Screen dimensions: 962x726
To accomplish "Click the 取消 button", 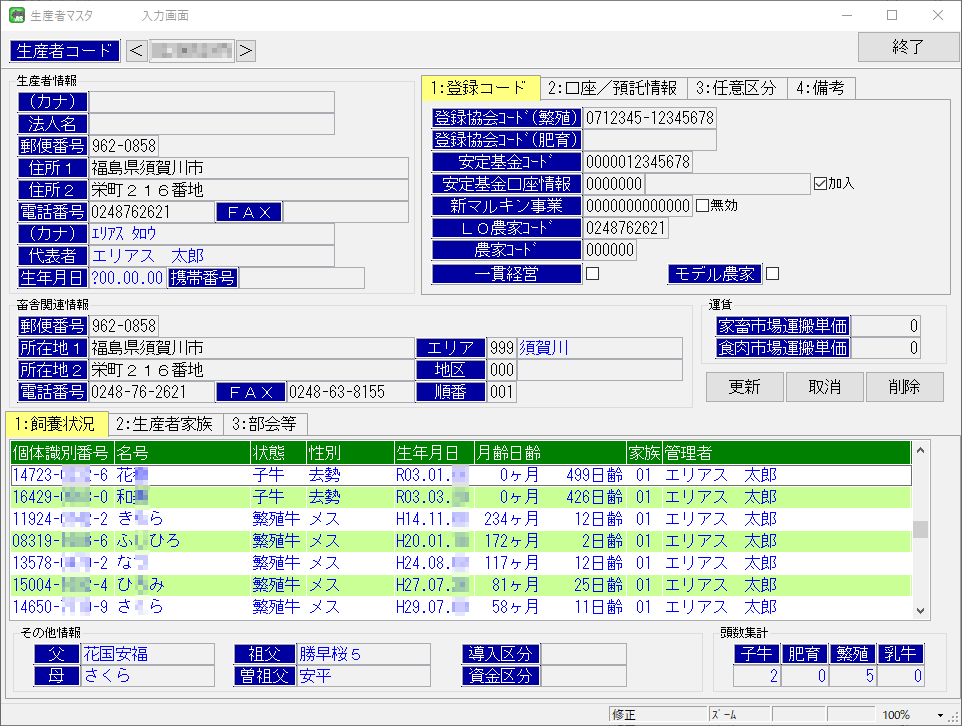I will (x=825, y=387).
